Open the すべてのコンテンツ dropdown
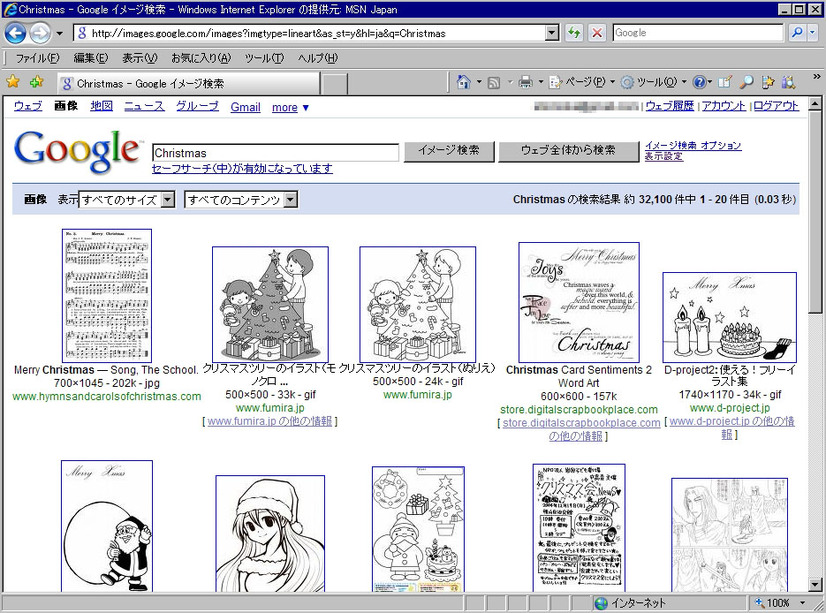Screen dimensions: 826x613 (x=241, y=200)
